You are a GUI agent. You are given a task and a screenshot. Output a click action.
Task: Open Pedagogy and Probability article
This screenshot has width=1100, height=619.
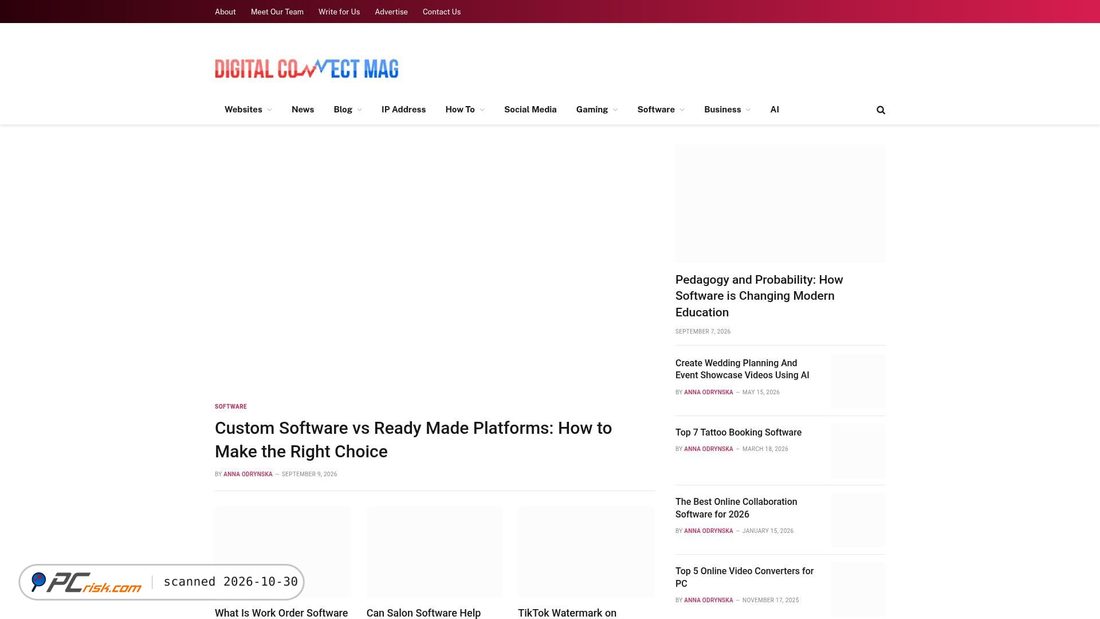tap(759, 295)
